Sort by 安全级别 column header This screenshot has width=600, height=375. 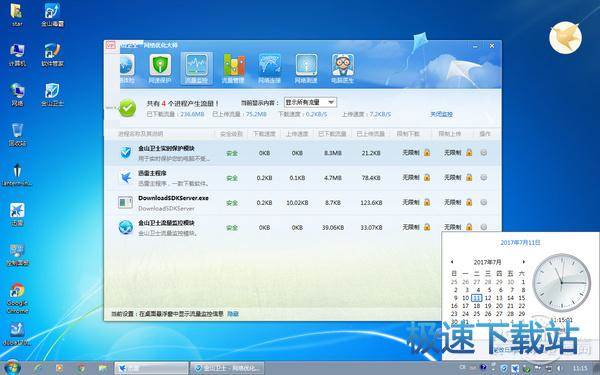coord(231,134)
